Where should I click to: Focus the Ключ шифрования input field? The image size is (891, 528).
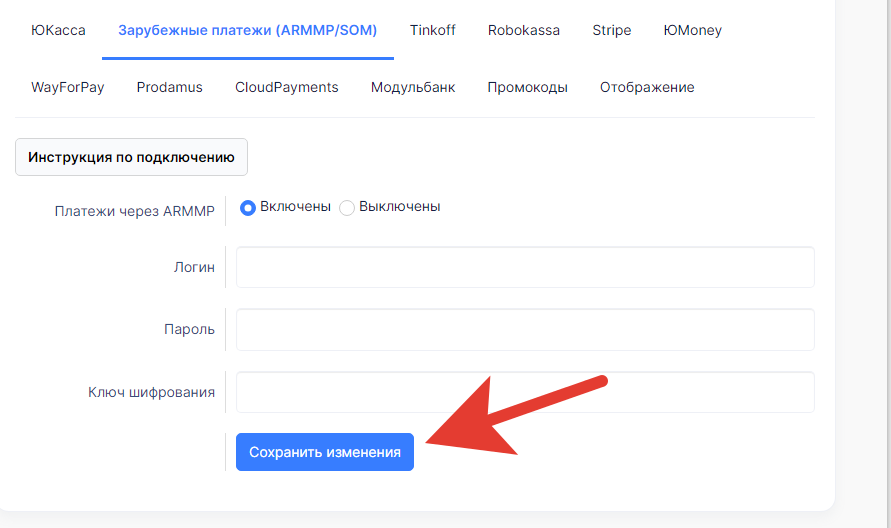(525, 392)
